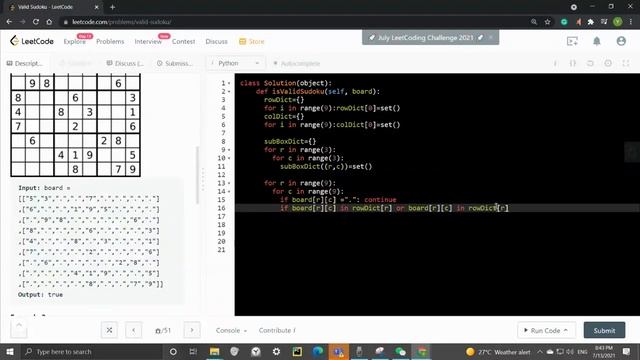Open the July LeetCoding Challenge 2021 banner

426,38
